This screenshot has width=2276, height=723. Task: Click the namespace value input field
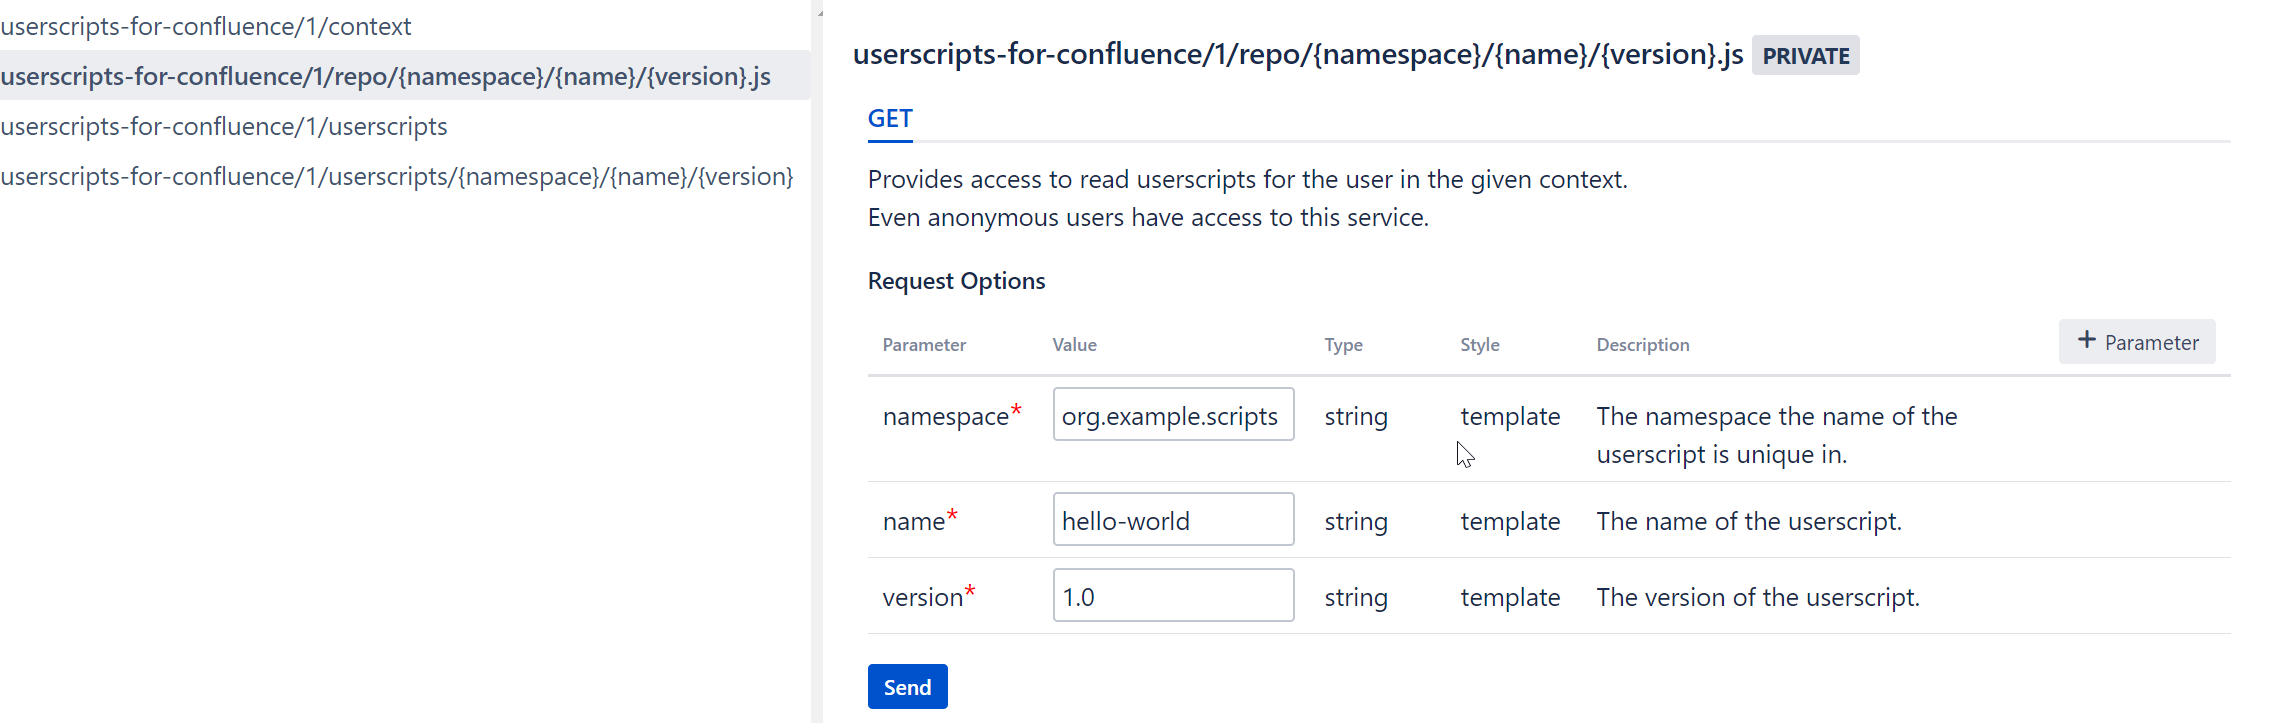point(1173,415)
